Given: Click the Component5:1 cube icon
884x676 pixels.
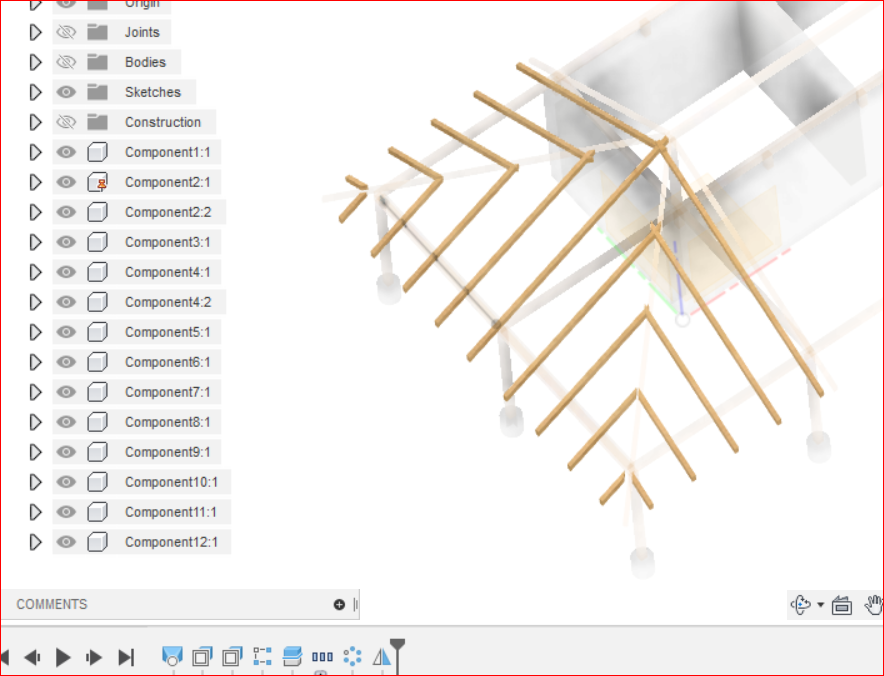Looking at the screenshot, I should click(x=97, y=332).
